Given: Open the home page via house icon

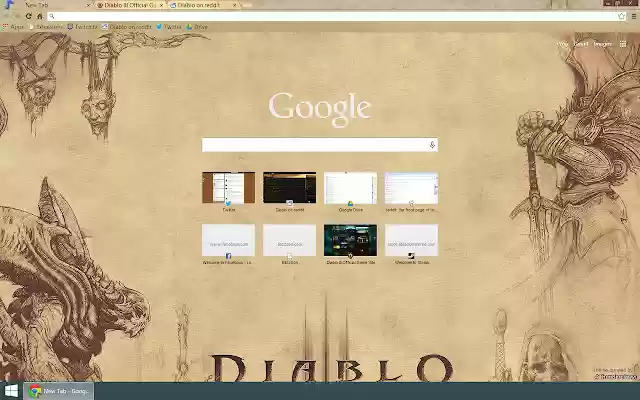Looking at the screenshot, I should click(x=40, y=16).
